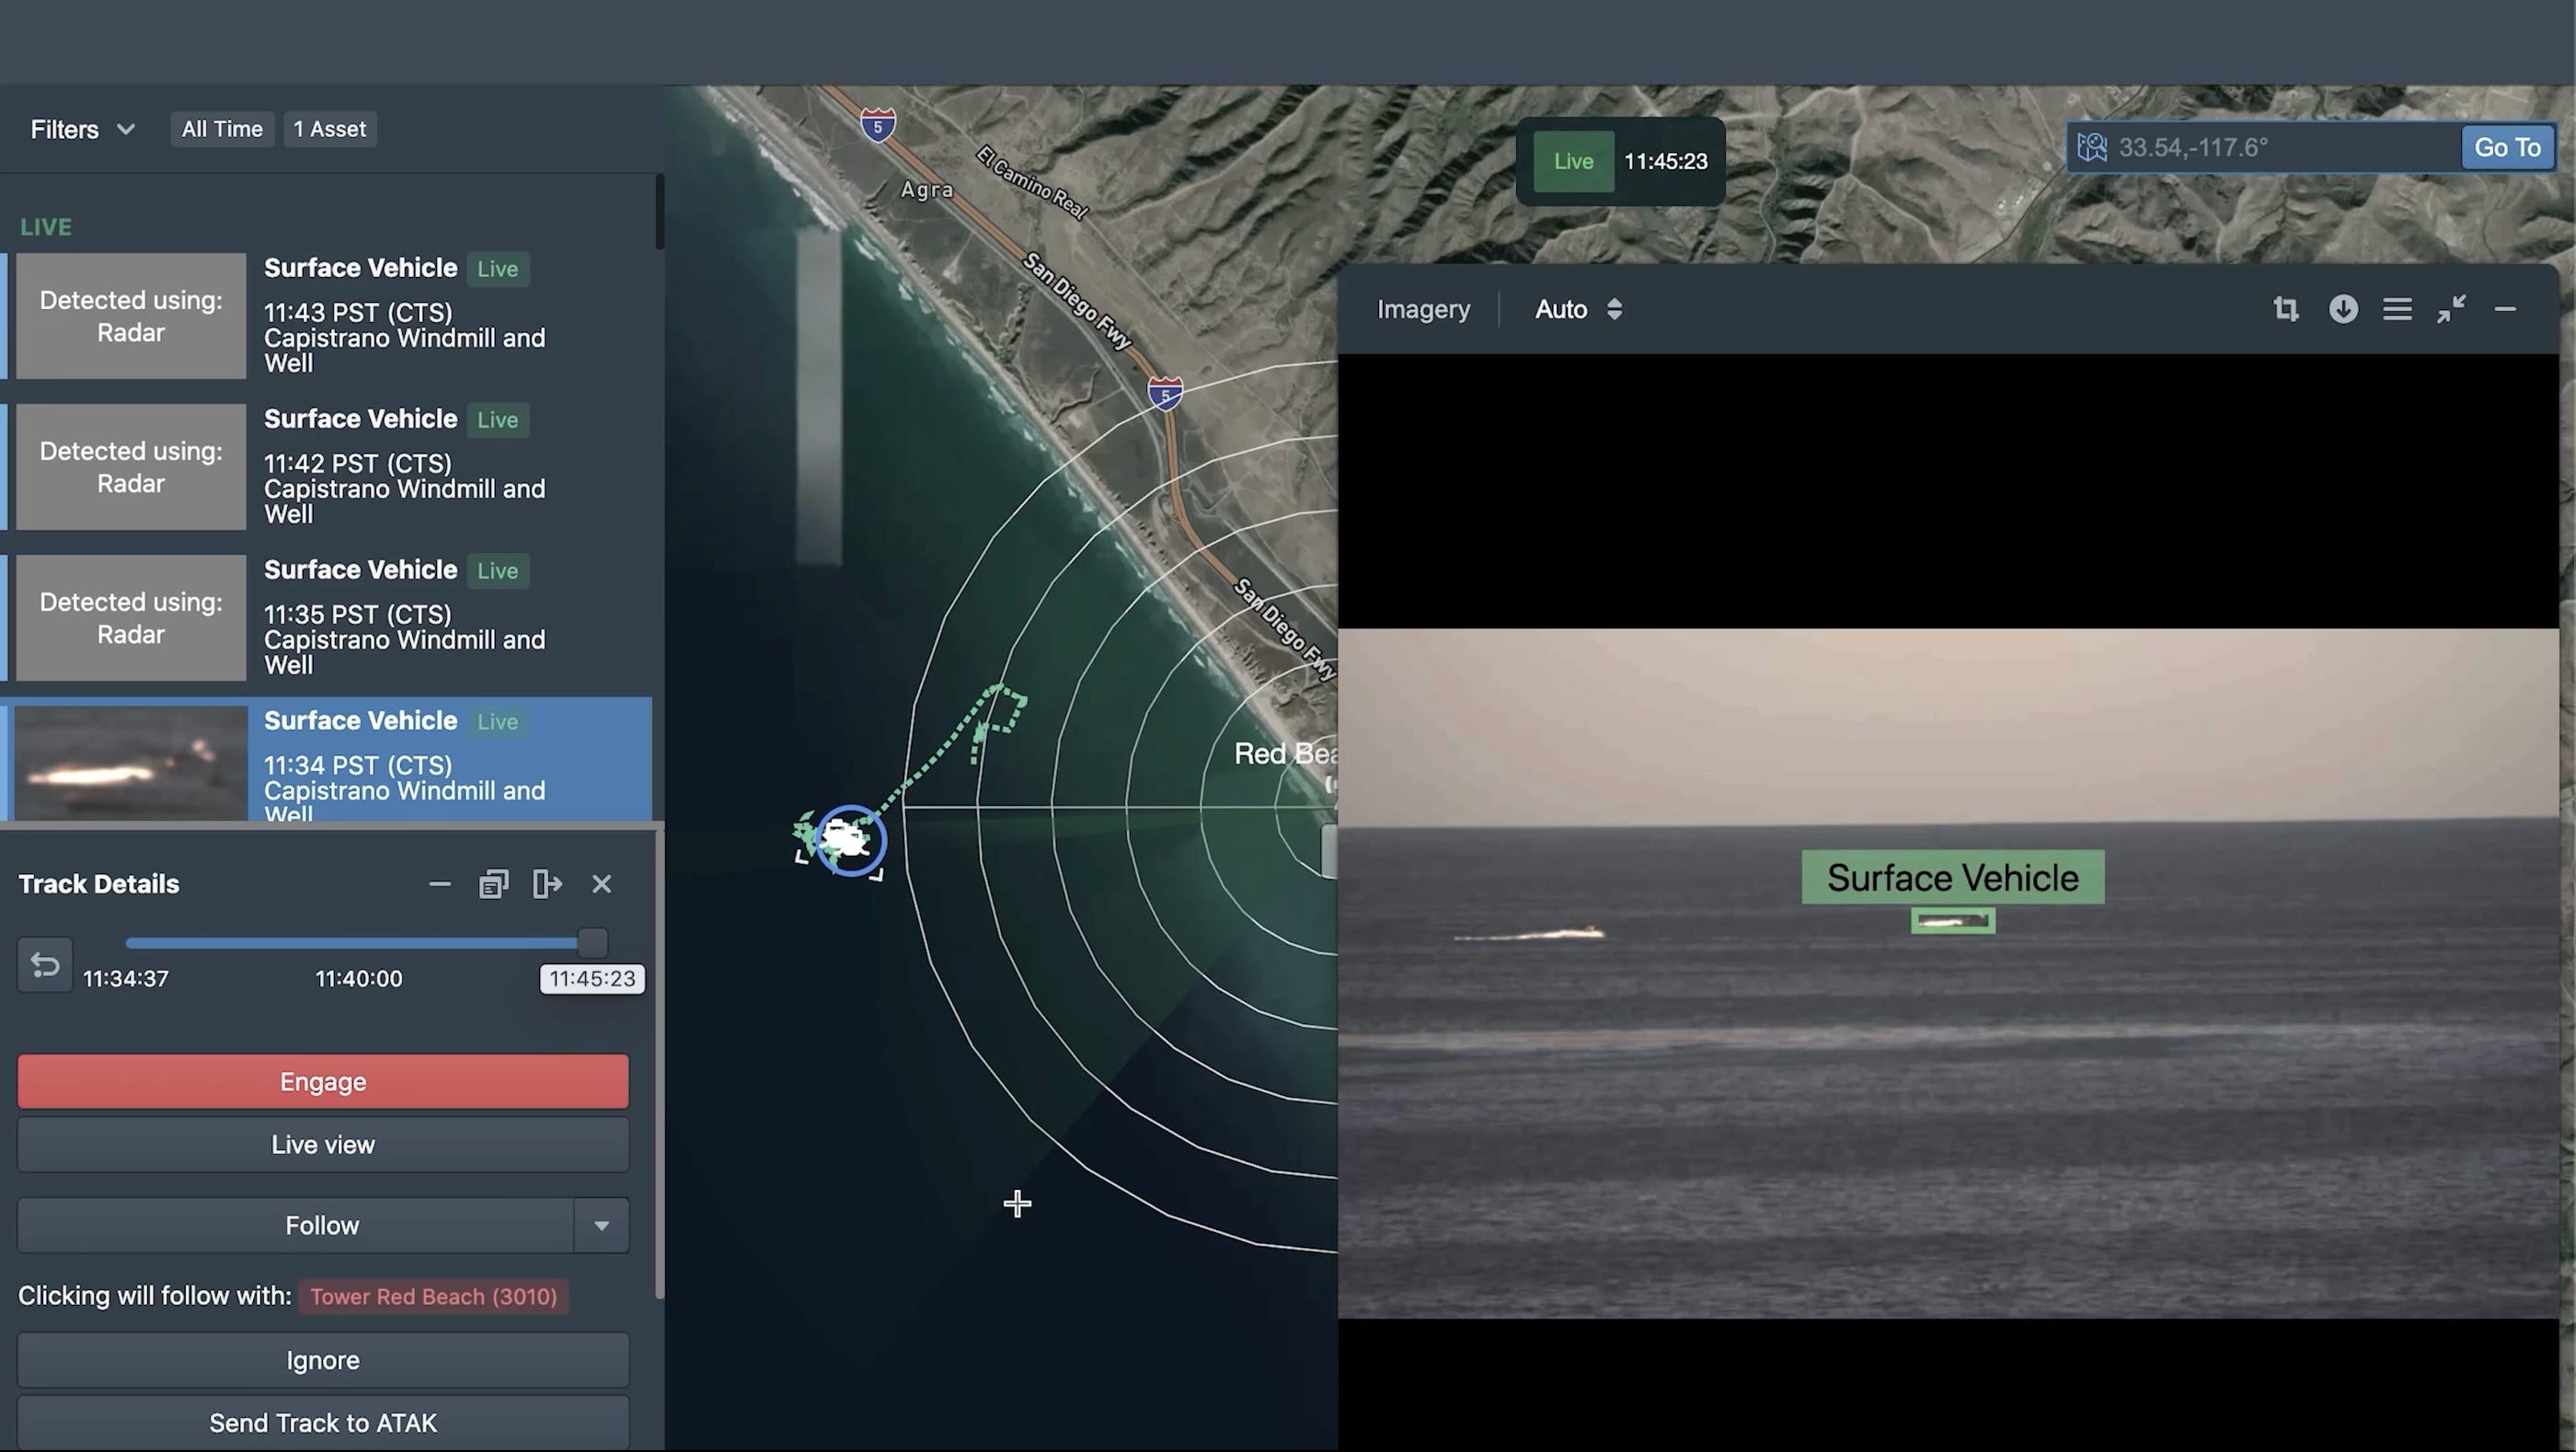Click the 1 Asset filter chip
Viewport: 2576px width, 1452px height.
pyautogui.click(x=329, y=129)
